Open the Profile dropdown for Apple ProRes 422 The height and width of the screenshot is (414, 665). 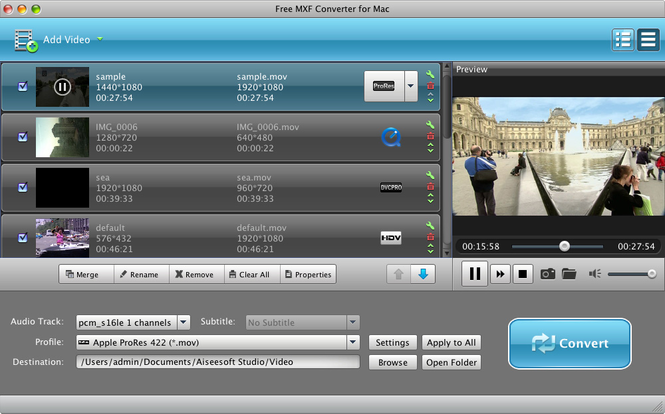click(x=353, y=342)
